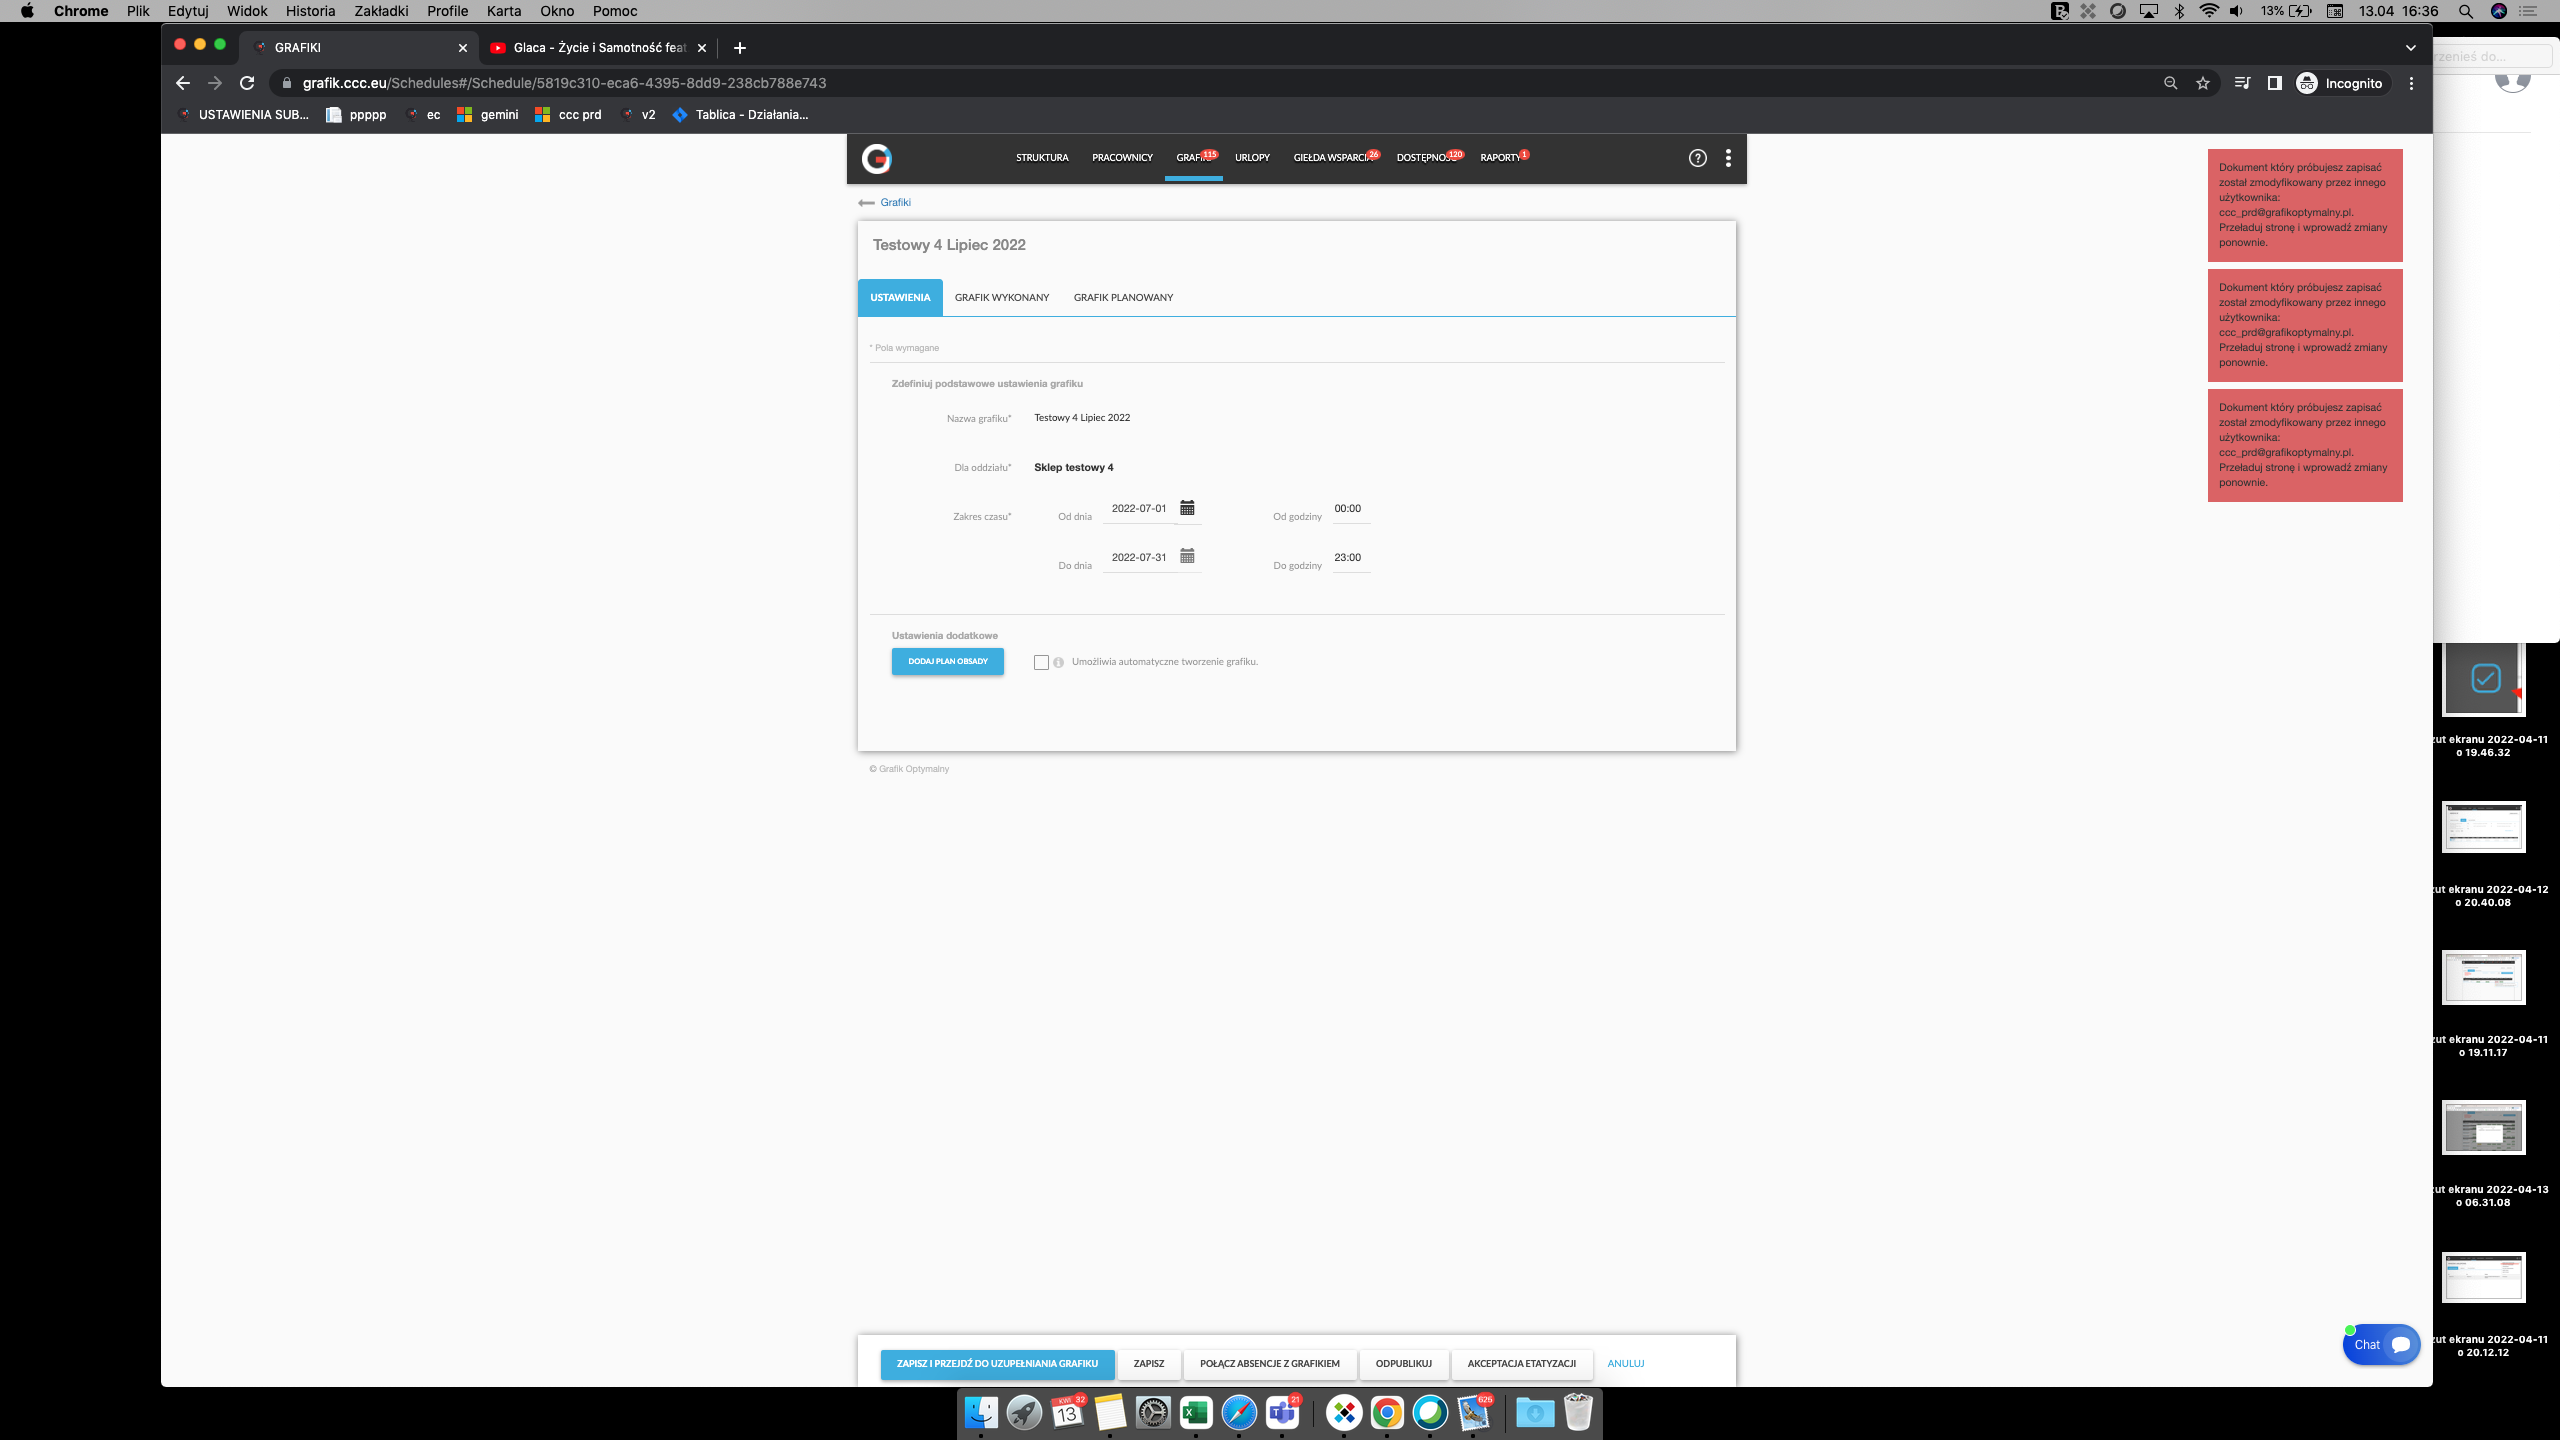
Task: Bookmark page with the star icon
Action: [x=2202, y=83]
